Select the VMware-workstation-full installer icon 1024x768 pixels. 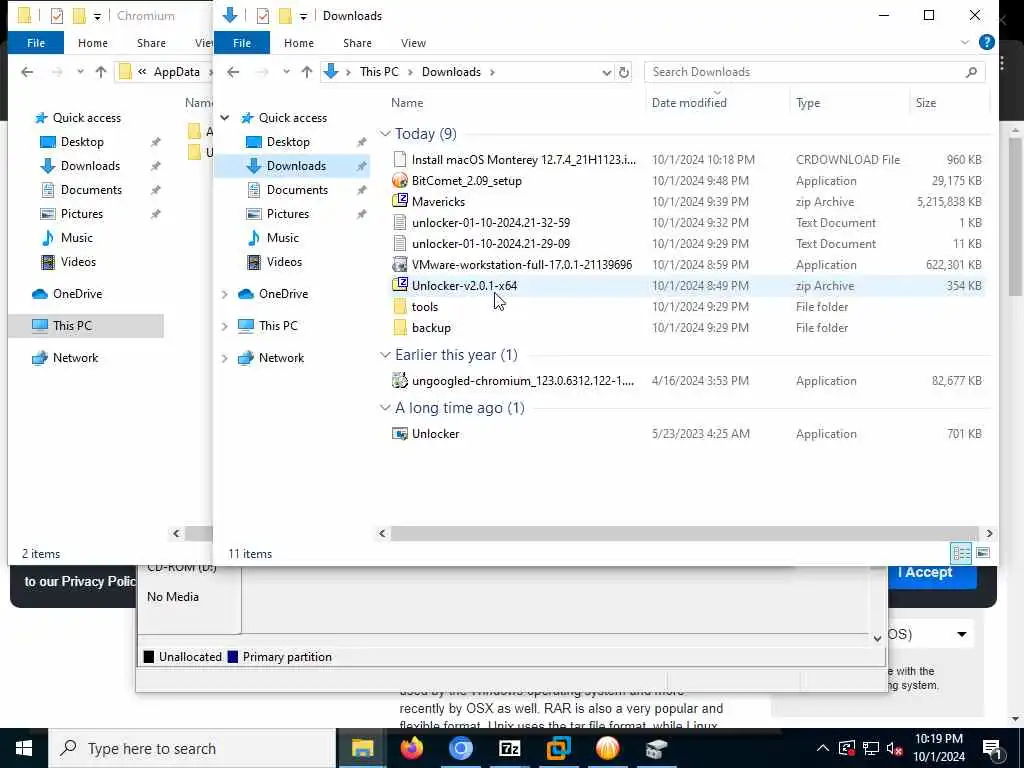400,264
